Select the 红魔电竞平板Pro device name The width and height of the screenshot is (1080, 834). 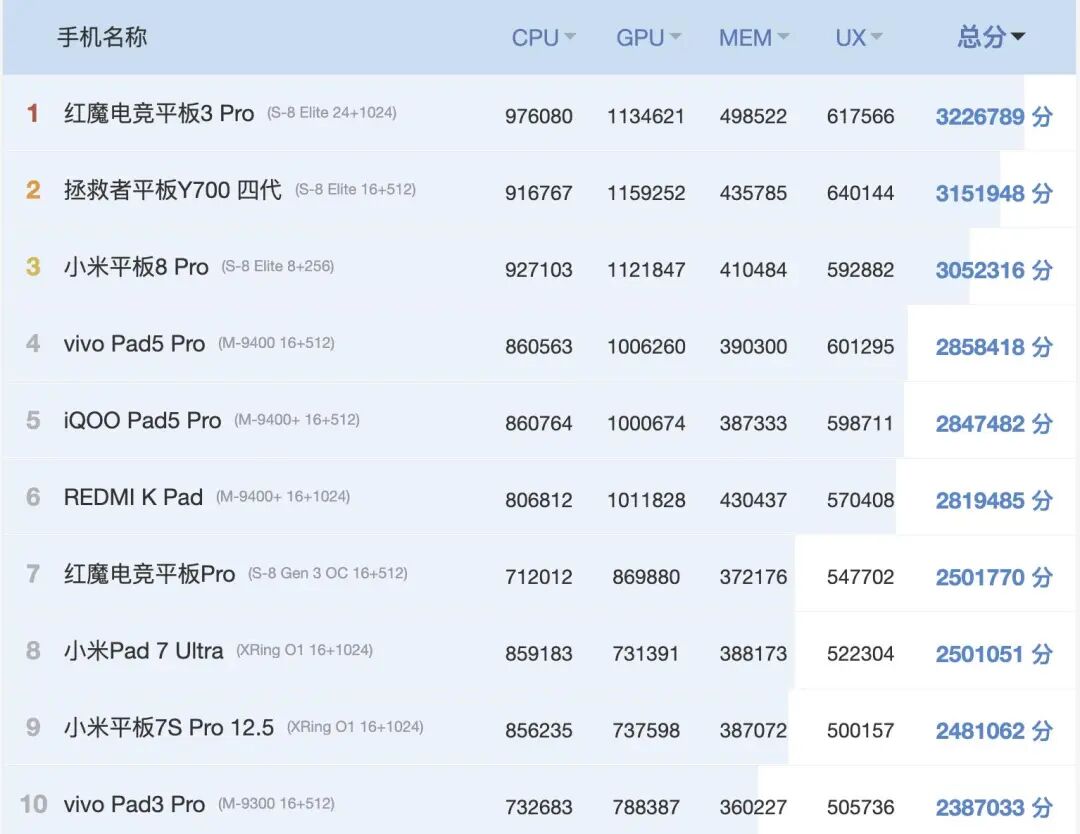pos(149,574)
